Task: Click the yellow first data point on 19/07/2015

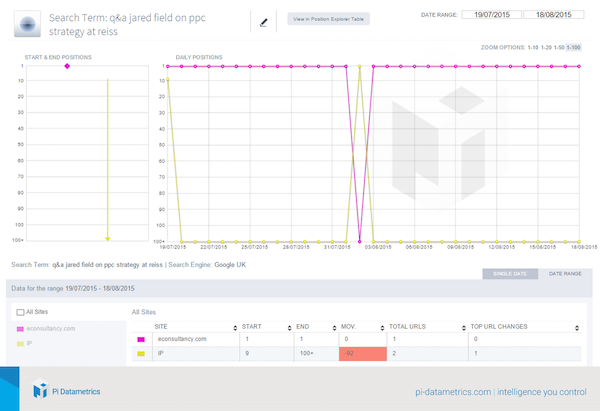Action: (x=168, y=79)
